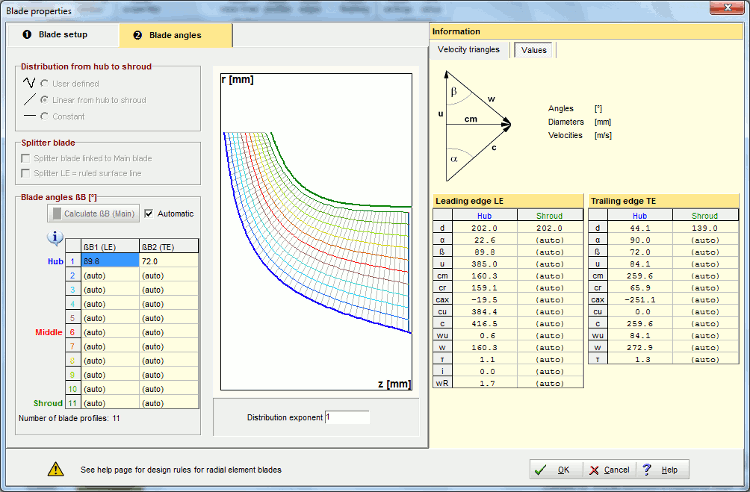Click Leading edge Shroud d value 202.0
Viewport: 750px width, 492px height.
point(550,228)
